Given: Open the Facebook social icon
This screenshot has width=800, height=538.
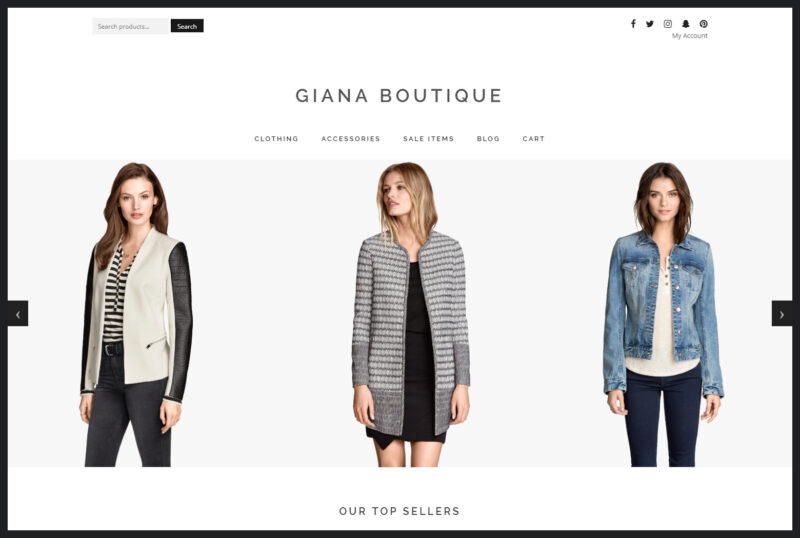Looking at the screenshot, I should tap(633, 23).
